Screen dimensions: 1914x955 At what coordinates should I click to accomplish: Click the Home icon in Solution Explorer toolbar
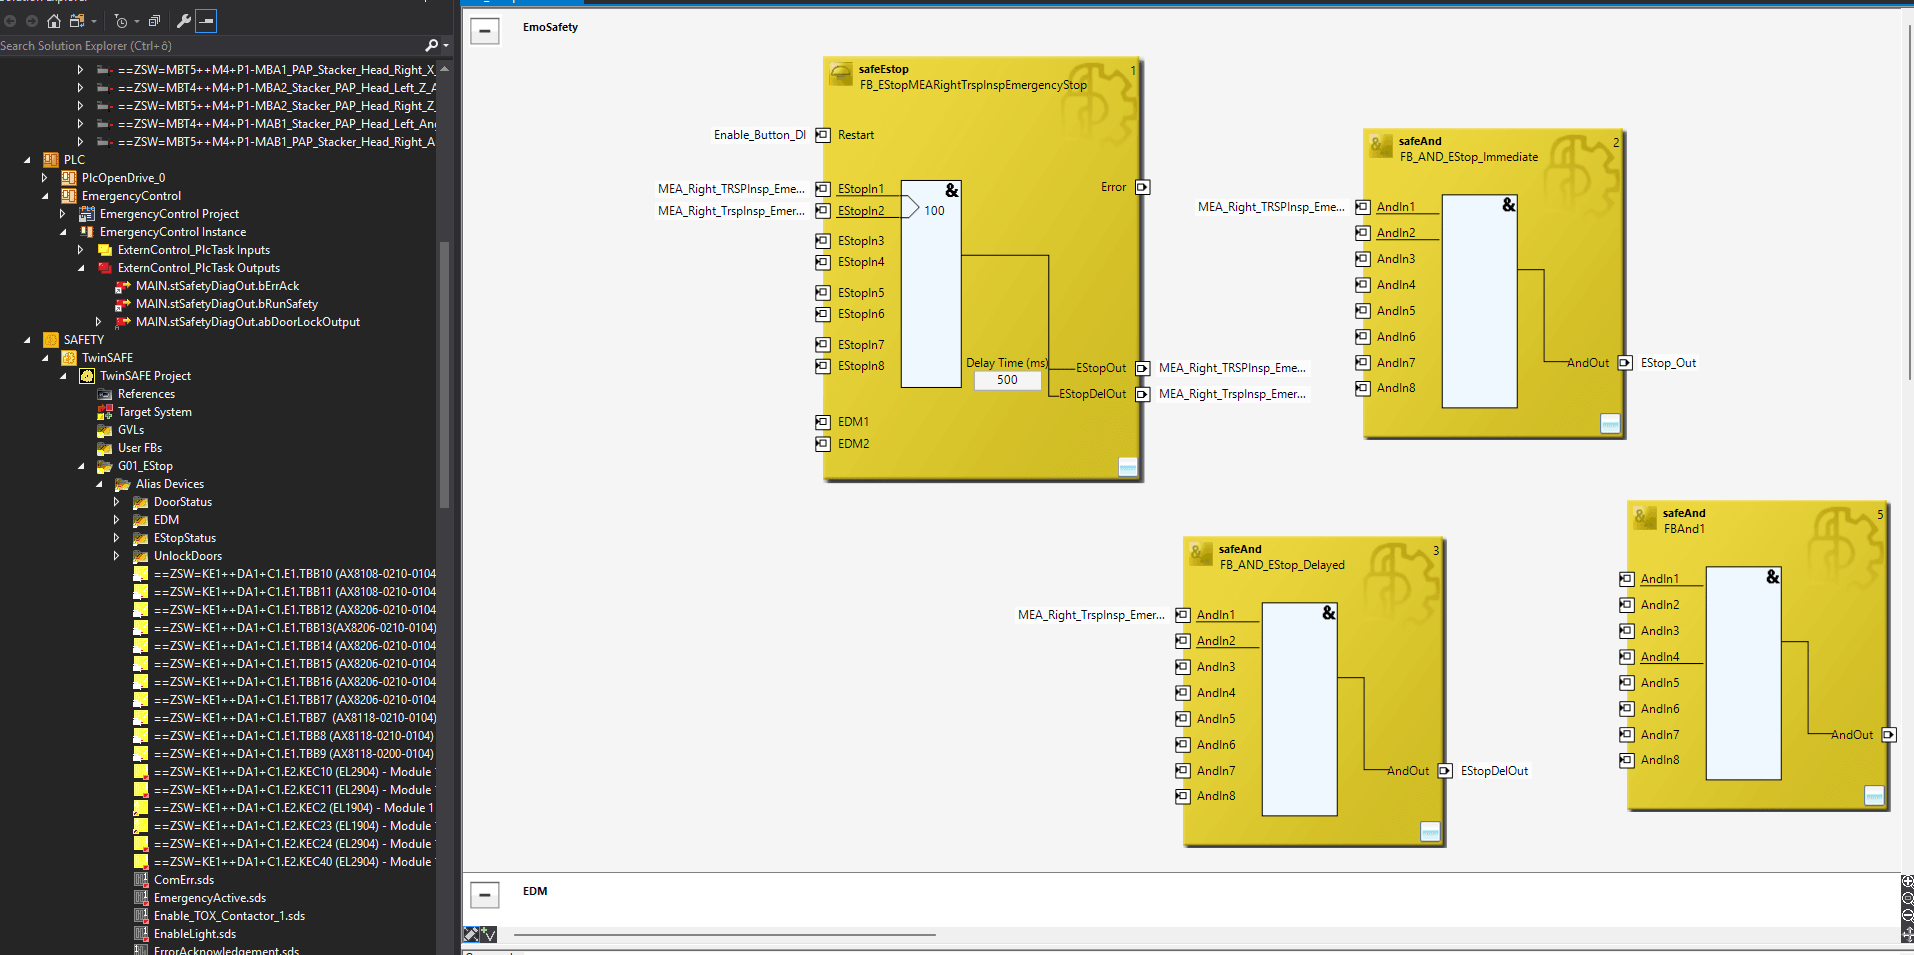(54, 21)
